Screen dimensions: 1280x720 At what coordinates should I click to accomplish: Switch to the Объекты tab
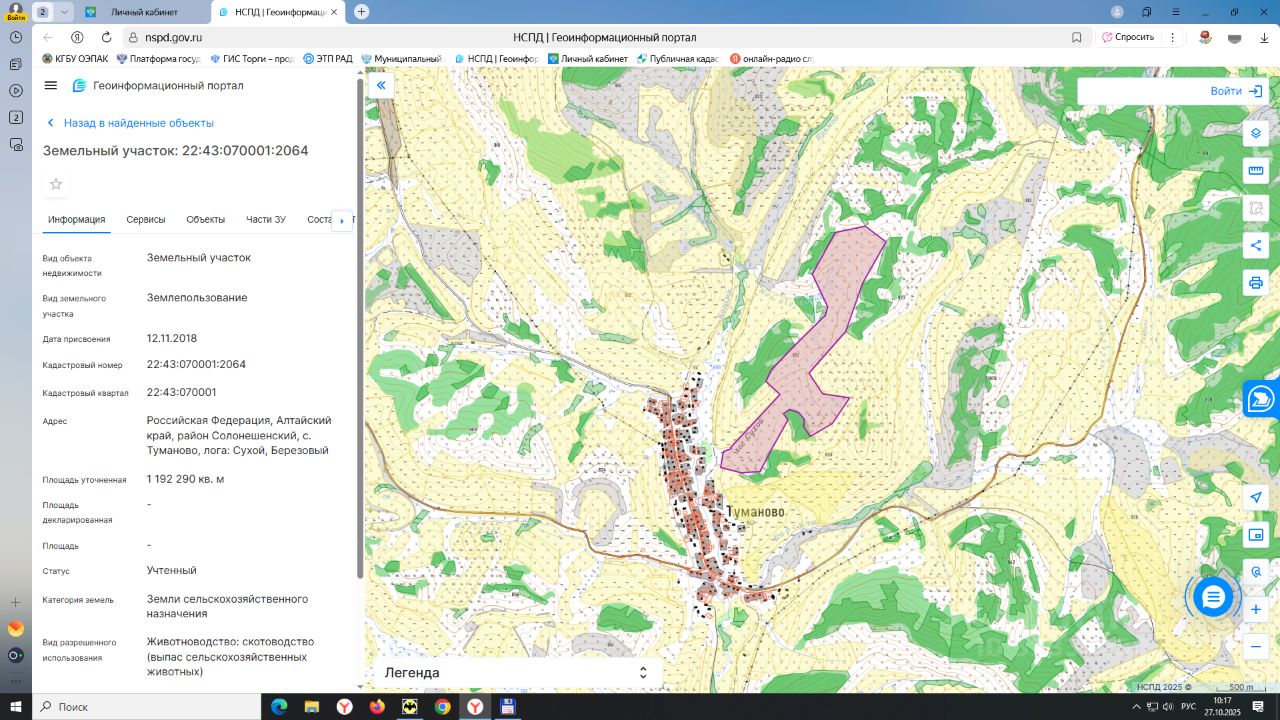(206, 220)
